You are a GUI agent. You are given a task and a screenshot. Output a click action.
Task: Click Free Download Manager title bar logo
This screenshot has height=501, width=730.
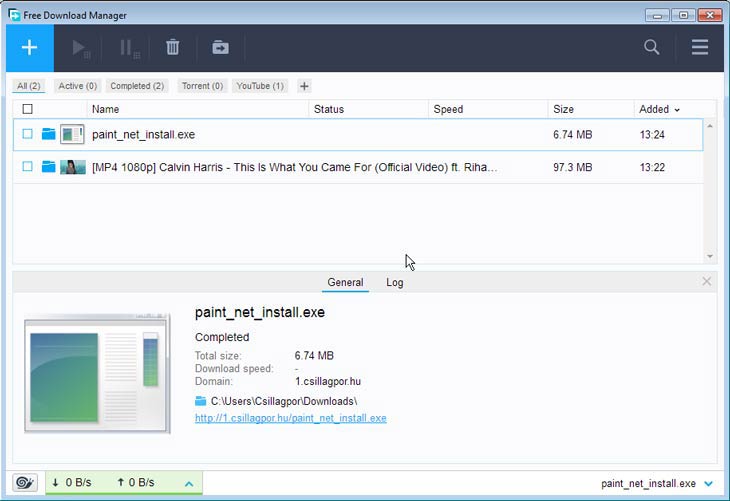[14, 15]
